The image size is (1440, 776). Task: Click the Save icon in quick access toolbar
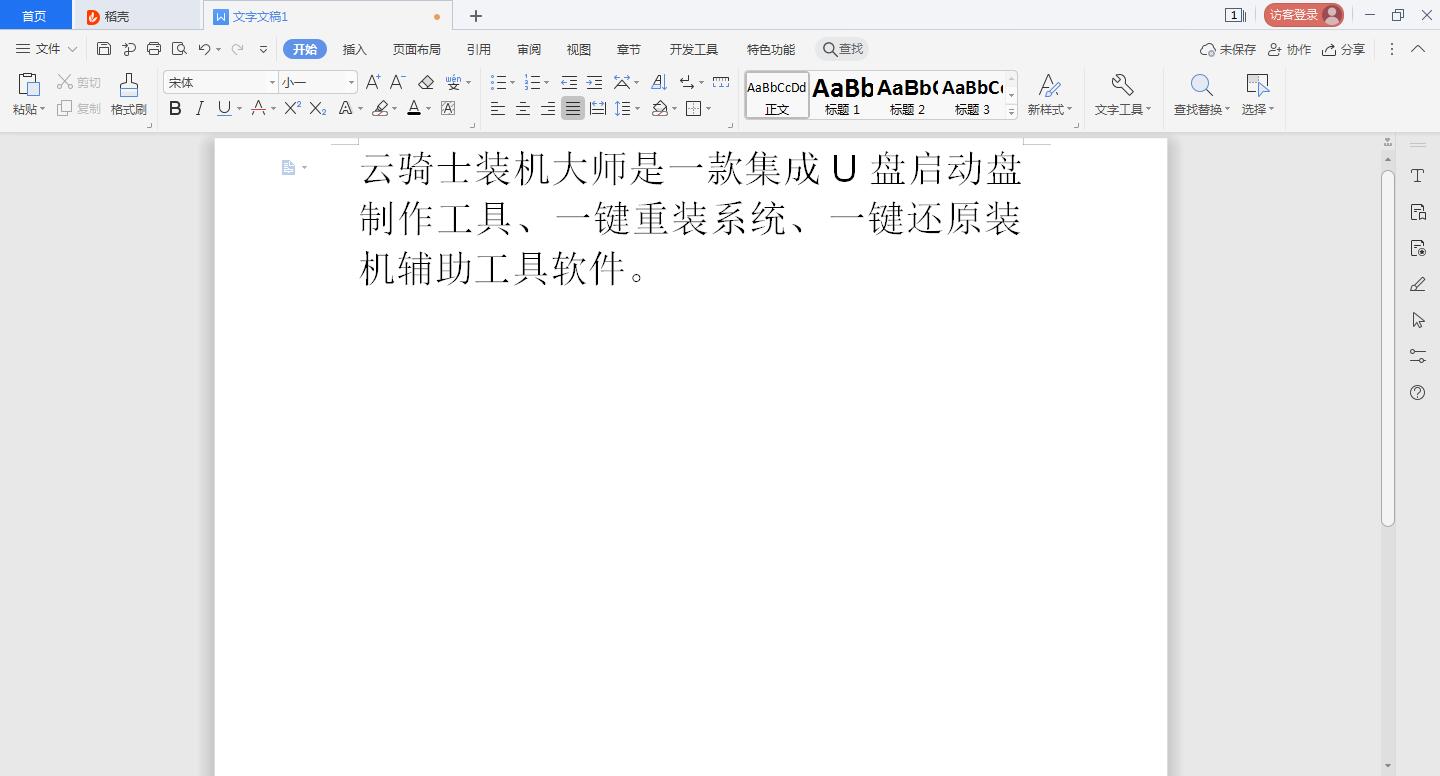104,49
